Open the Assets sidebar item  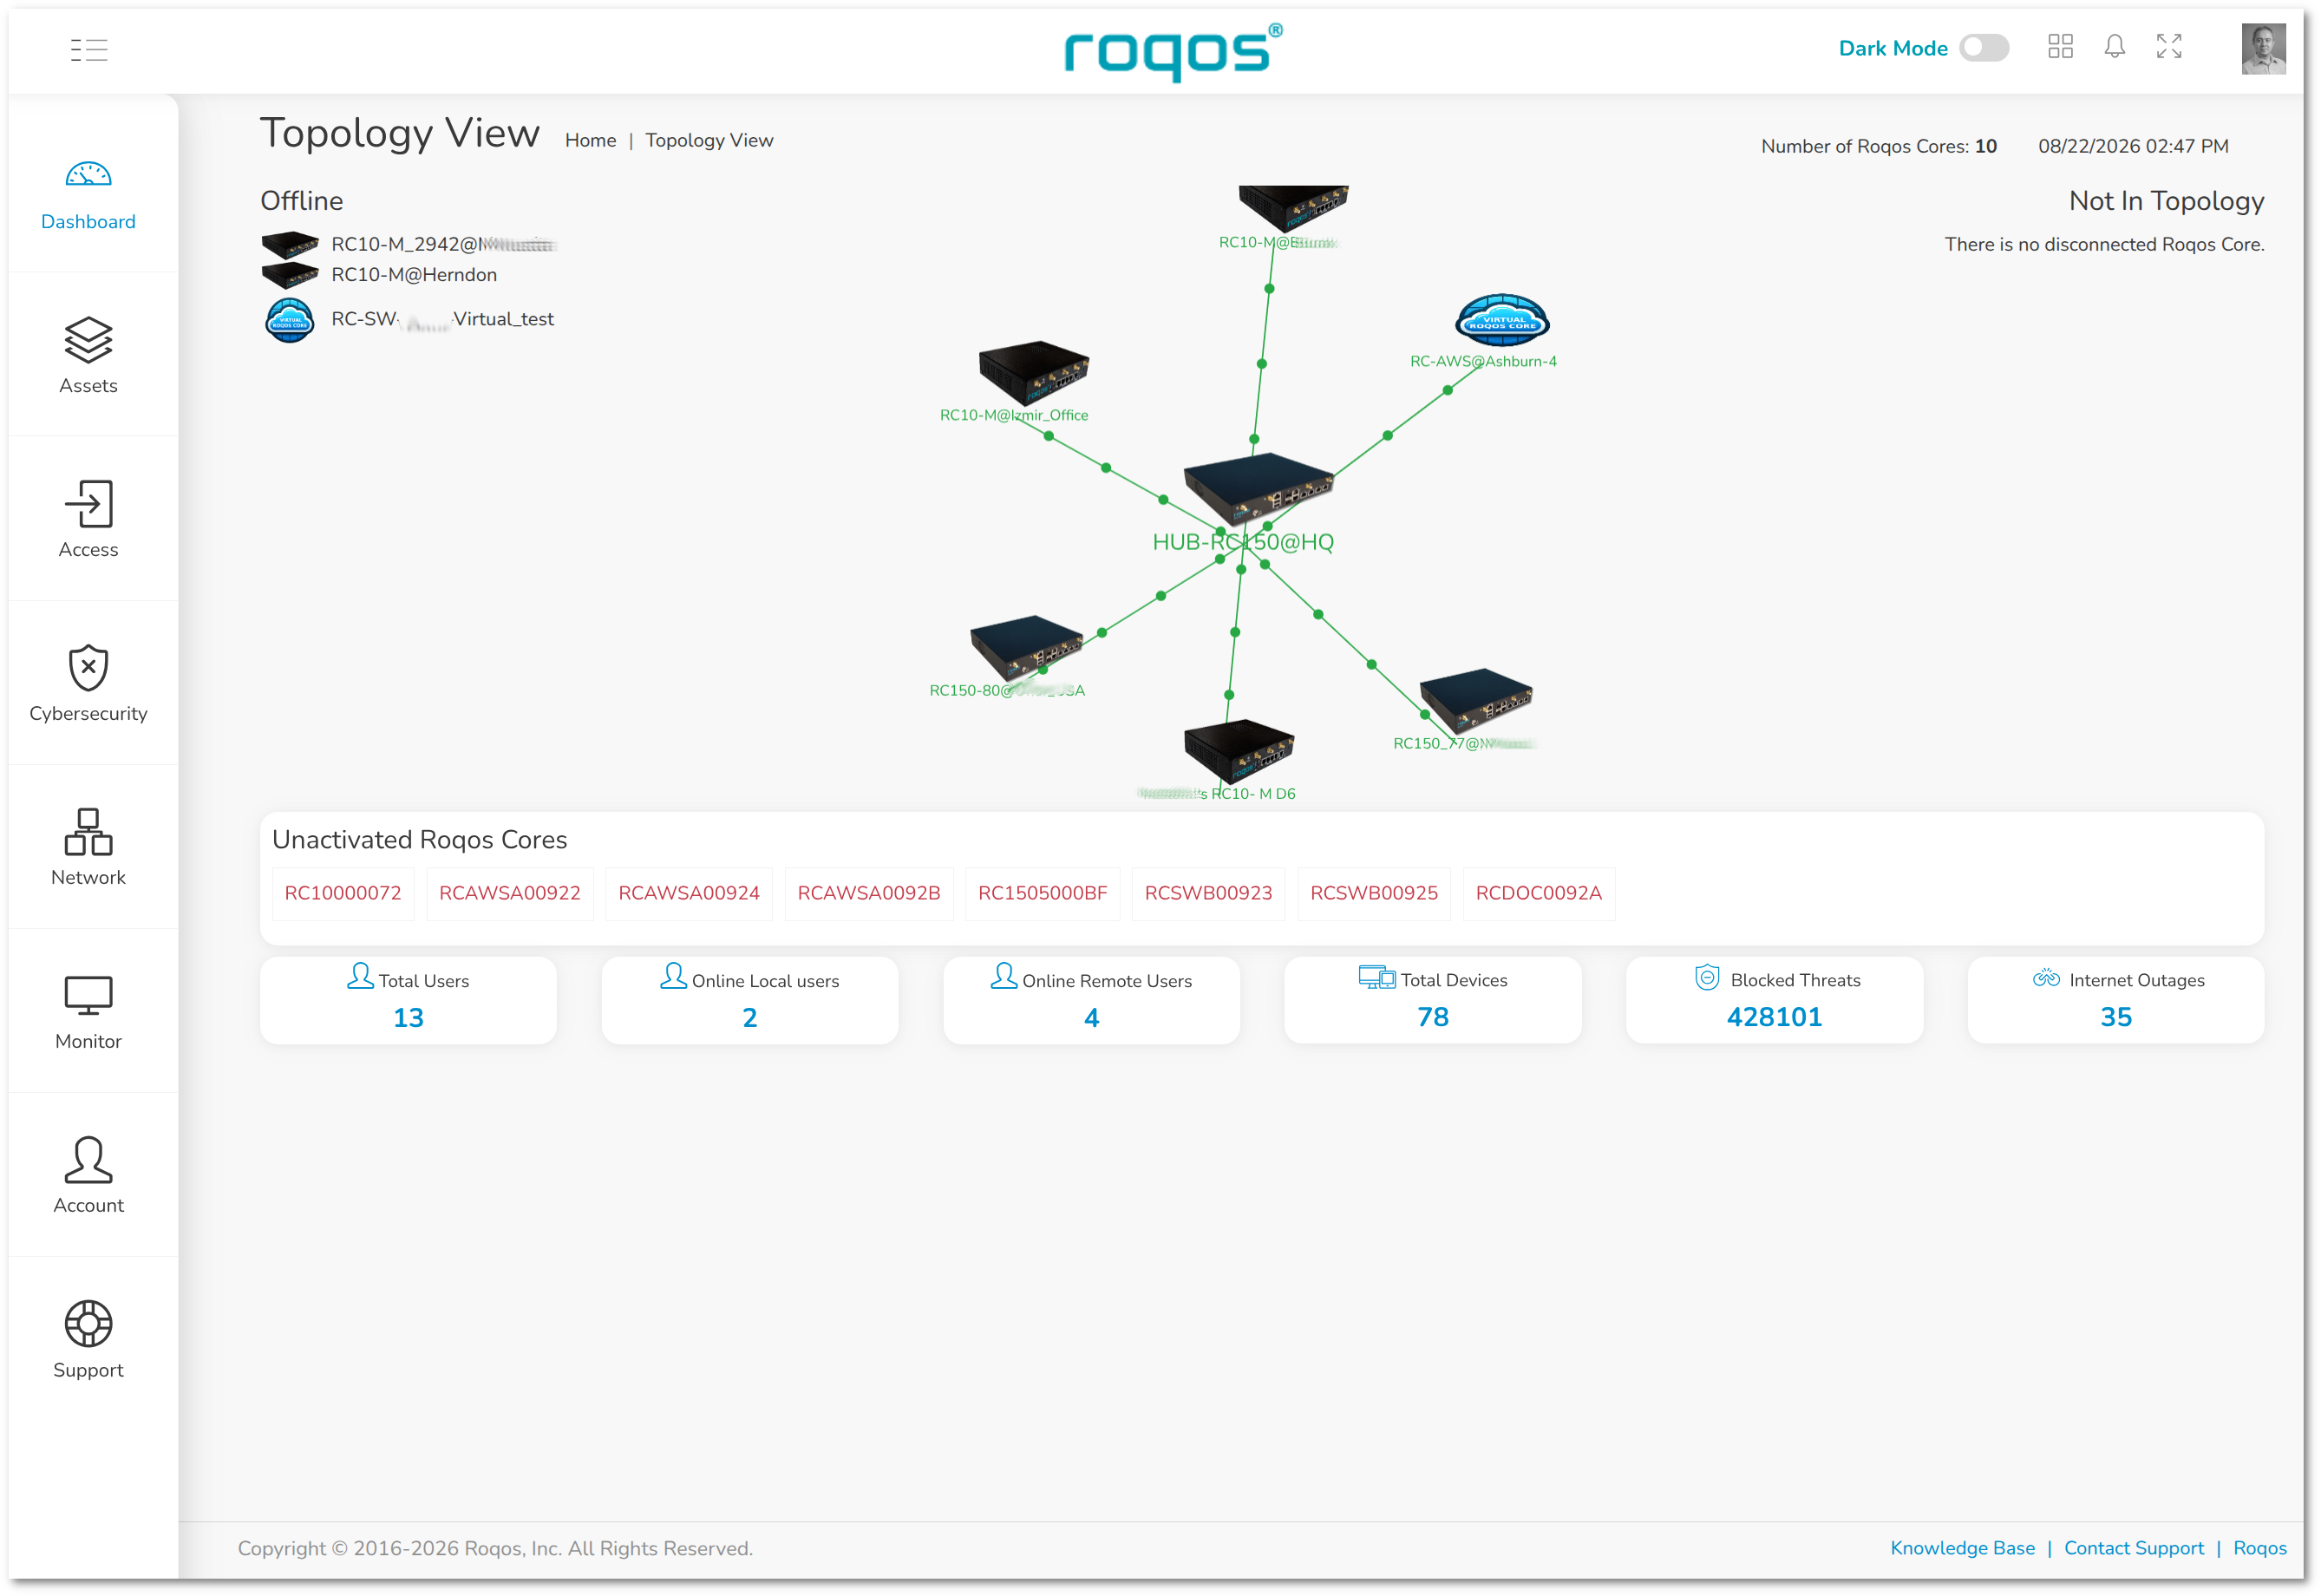pos(89,356)
